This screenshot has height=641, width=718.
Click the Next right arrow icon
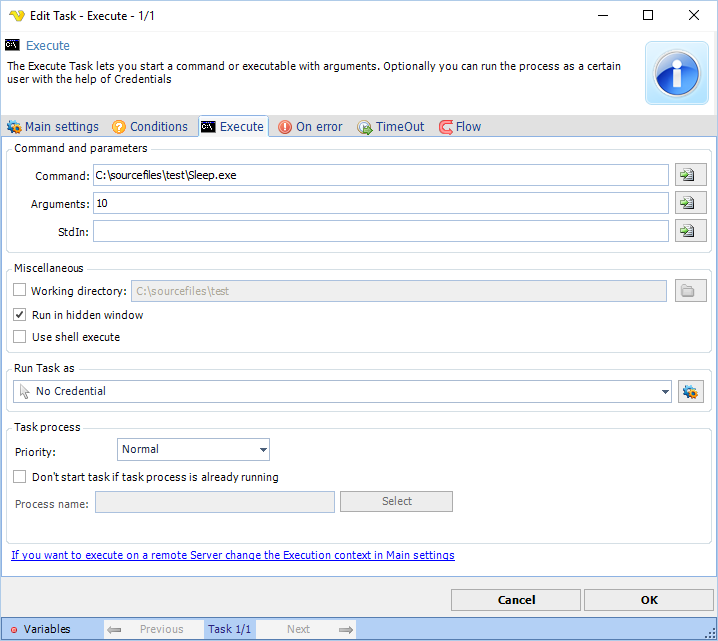pyautogui.click(x=346, y=630)
